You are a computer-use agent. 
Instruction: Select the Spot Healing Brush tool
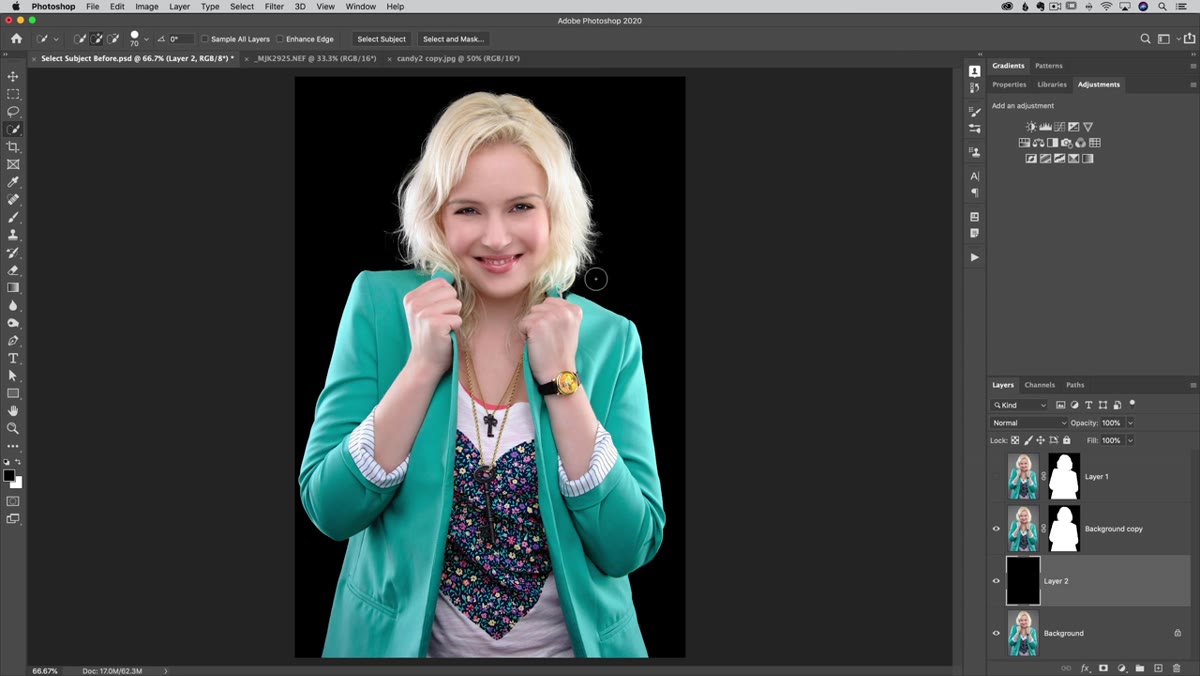pyautogui.click(x=13, y=200)
